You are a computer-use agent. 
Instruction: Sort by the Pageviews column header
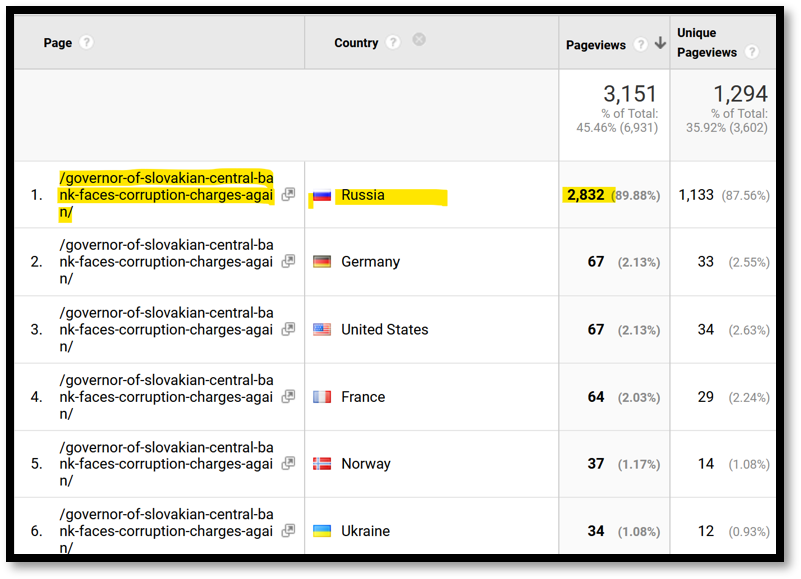[596, 45]
